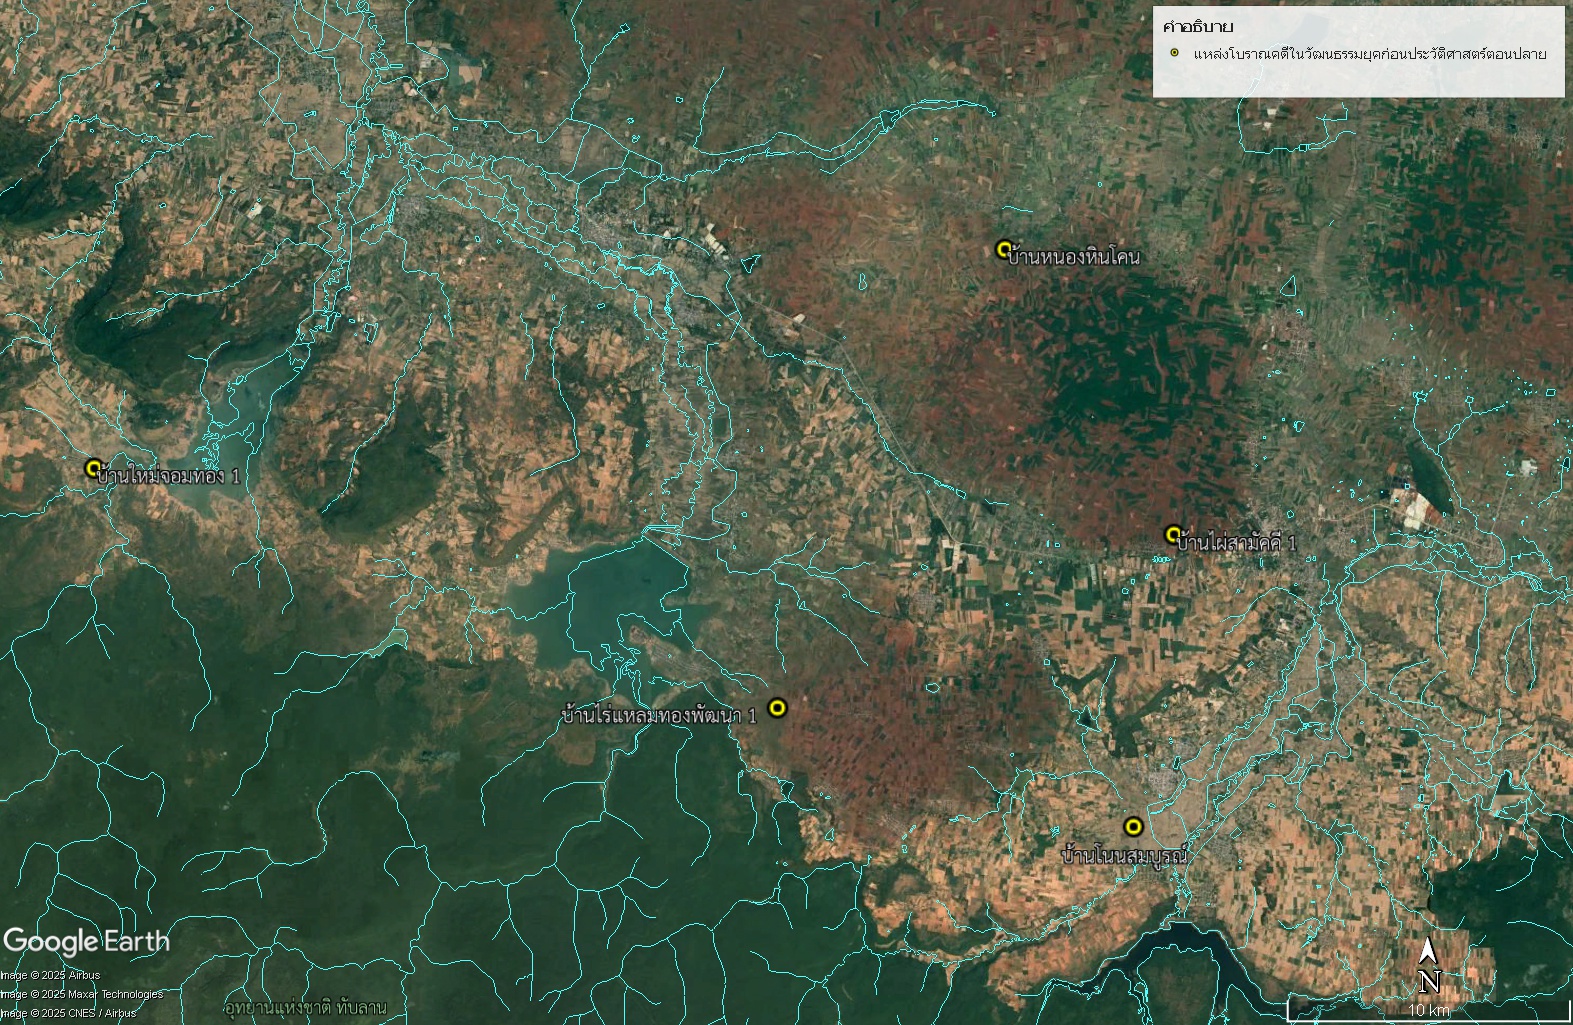Click the บ้านโนนสมบูรณ์ place name label
The height and width of the screenshot is (1025, 1573).
click(1124, 856)
